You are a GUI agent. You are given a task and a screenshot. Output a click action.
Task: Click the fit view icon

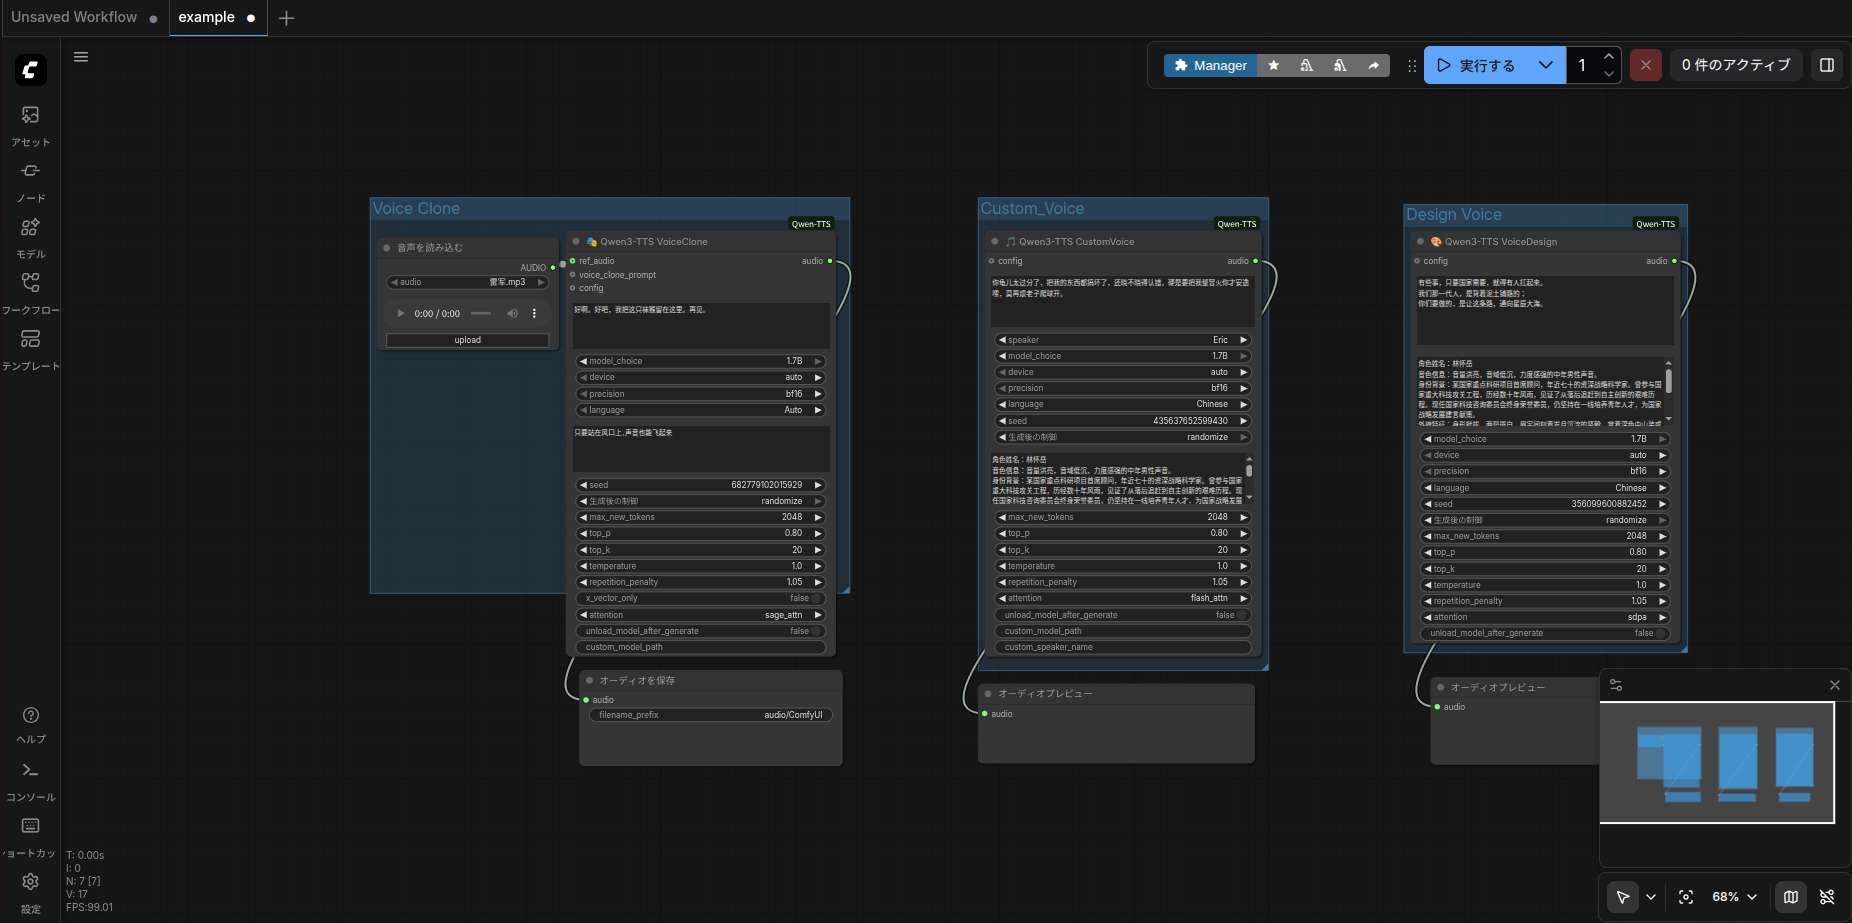(1686, 897)
